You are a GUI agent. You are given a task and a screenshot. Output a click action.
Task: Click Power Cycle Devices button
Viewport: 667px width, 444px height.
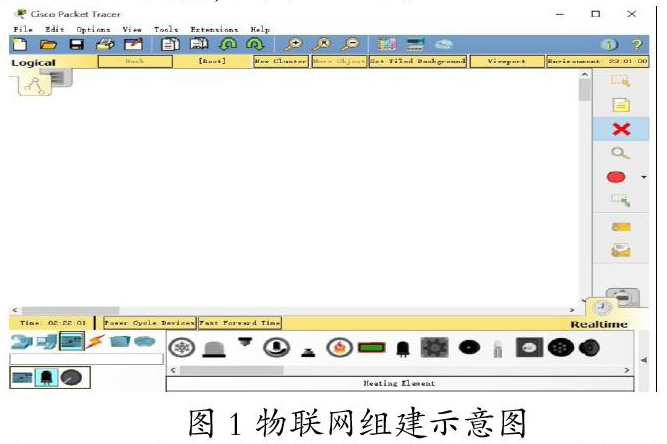tap(150, 323)
